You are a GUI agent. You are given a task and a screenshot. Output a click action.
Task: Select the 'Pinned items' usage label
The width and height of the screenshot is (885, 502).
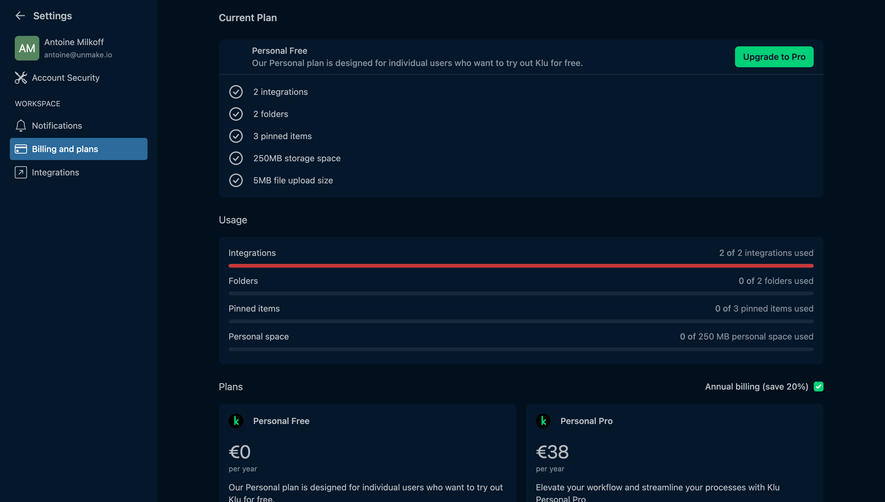tap(254, 308)
